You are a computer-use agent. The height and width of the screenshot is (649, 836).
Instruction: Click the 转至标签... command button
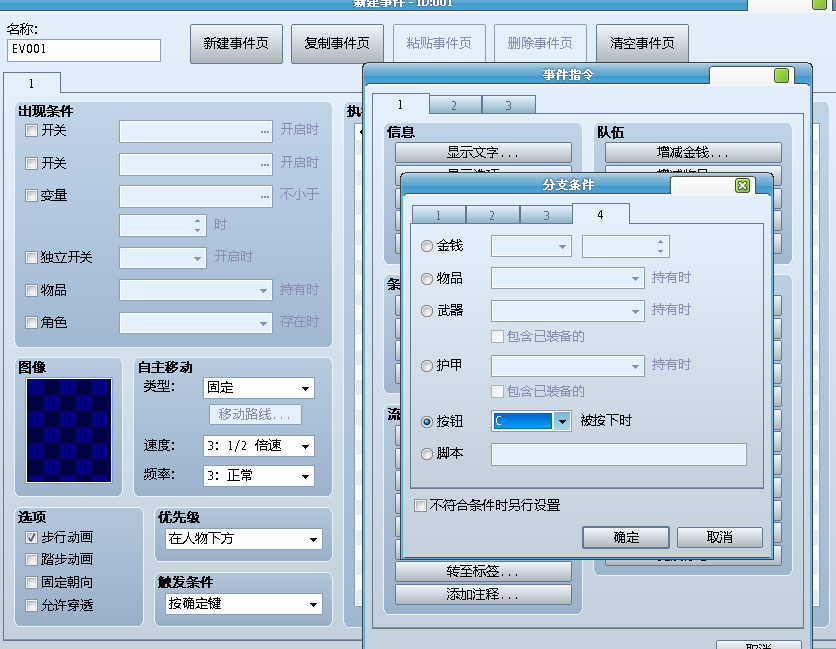click(483, 572)
